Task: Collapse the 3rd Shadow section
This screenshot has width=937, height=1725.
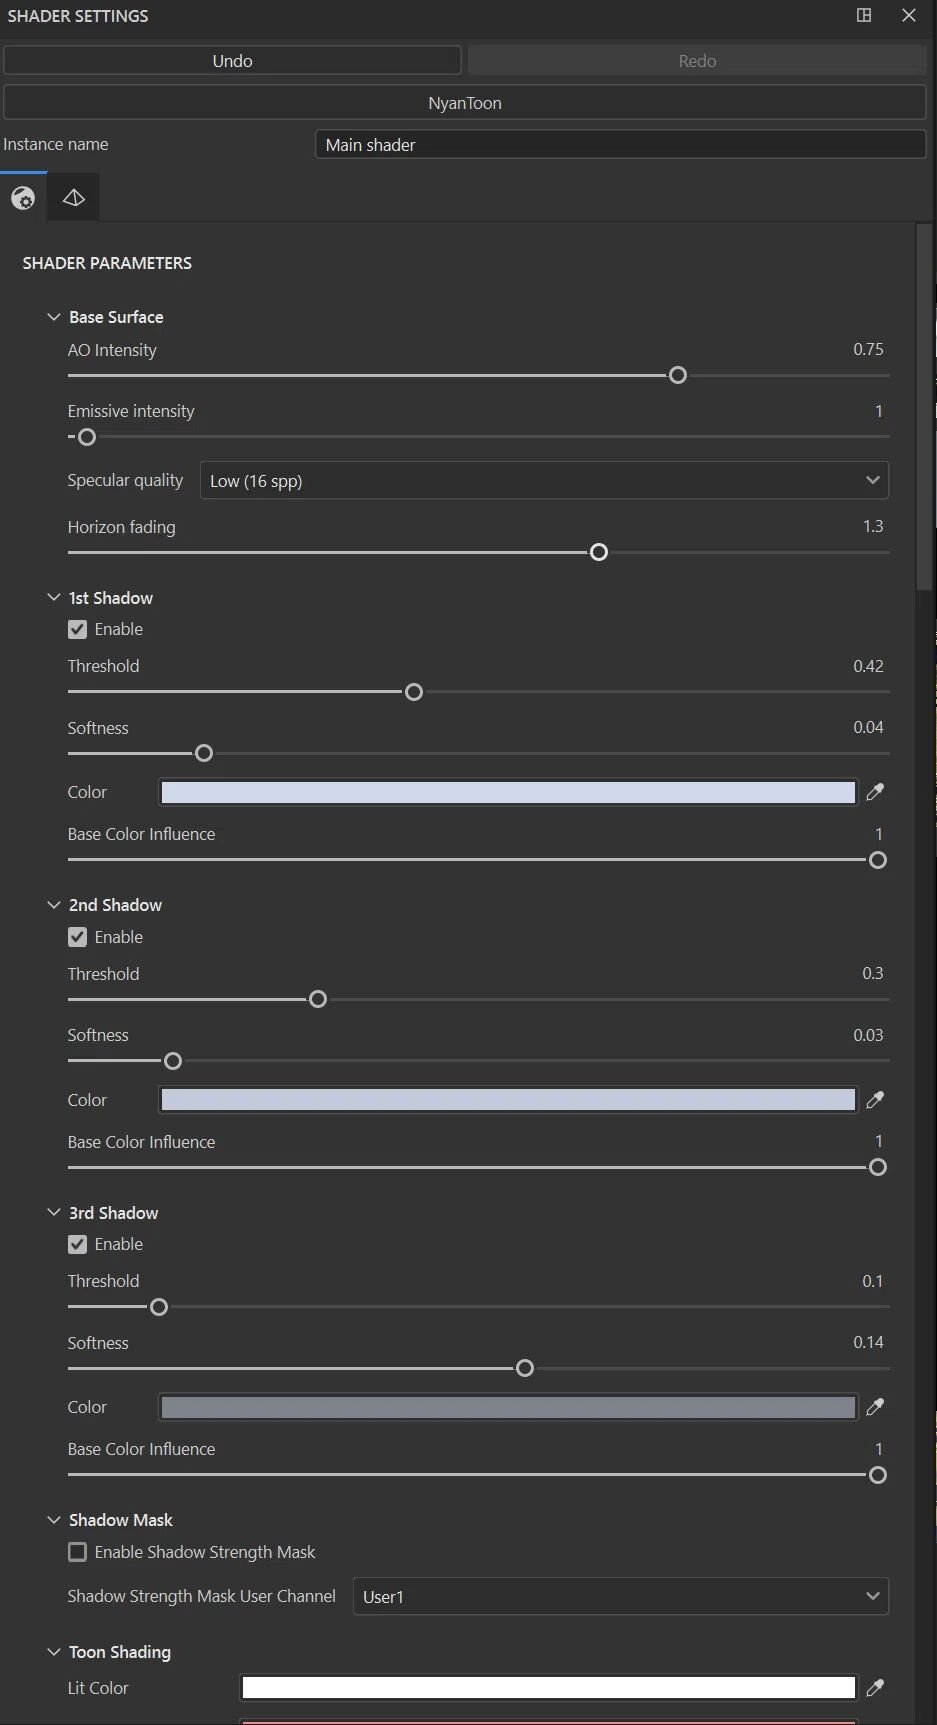Action: 54,1213
